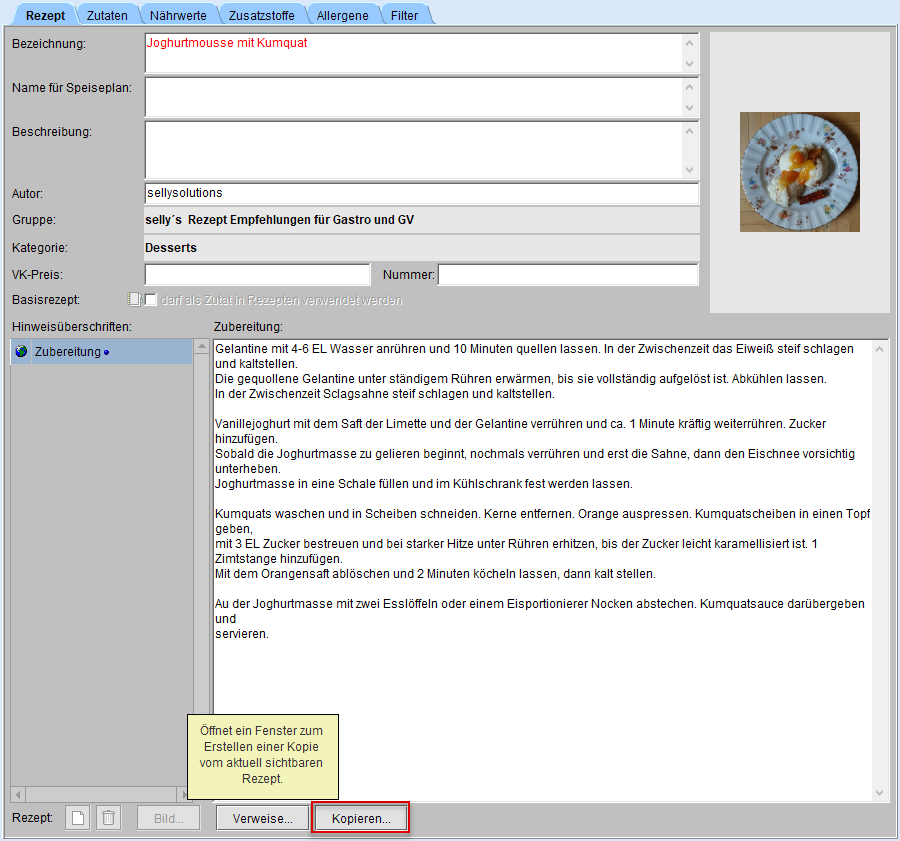Select Zubereitung entry in Hinweisüberschriften list

[68, 352]
